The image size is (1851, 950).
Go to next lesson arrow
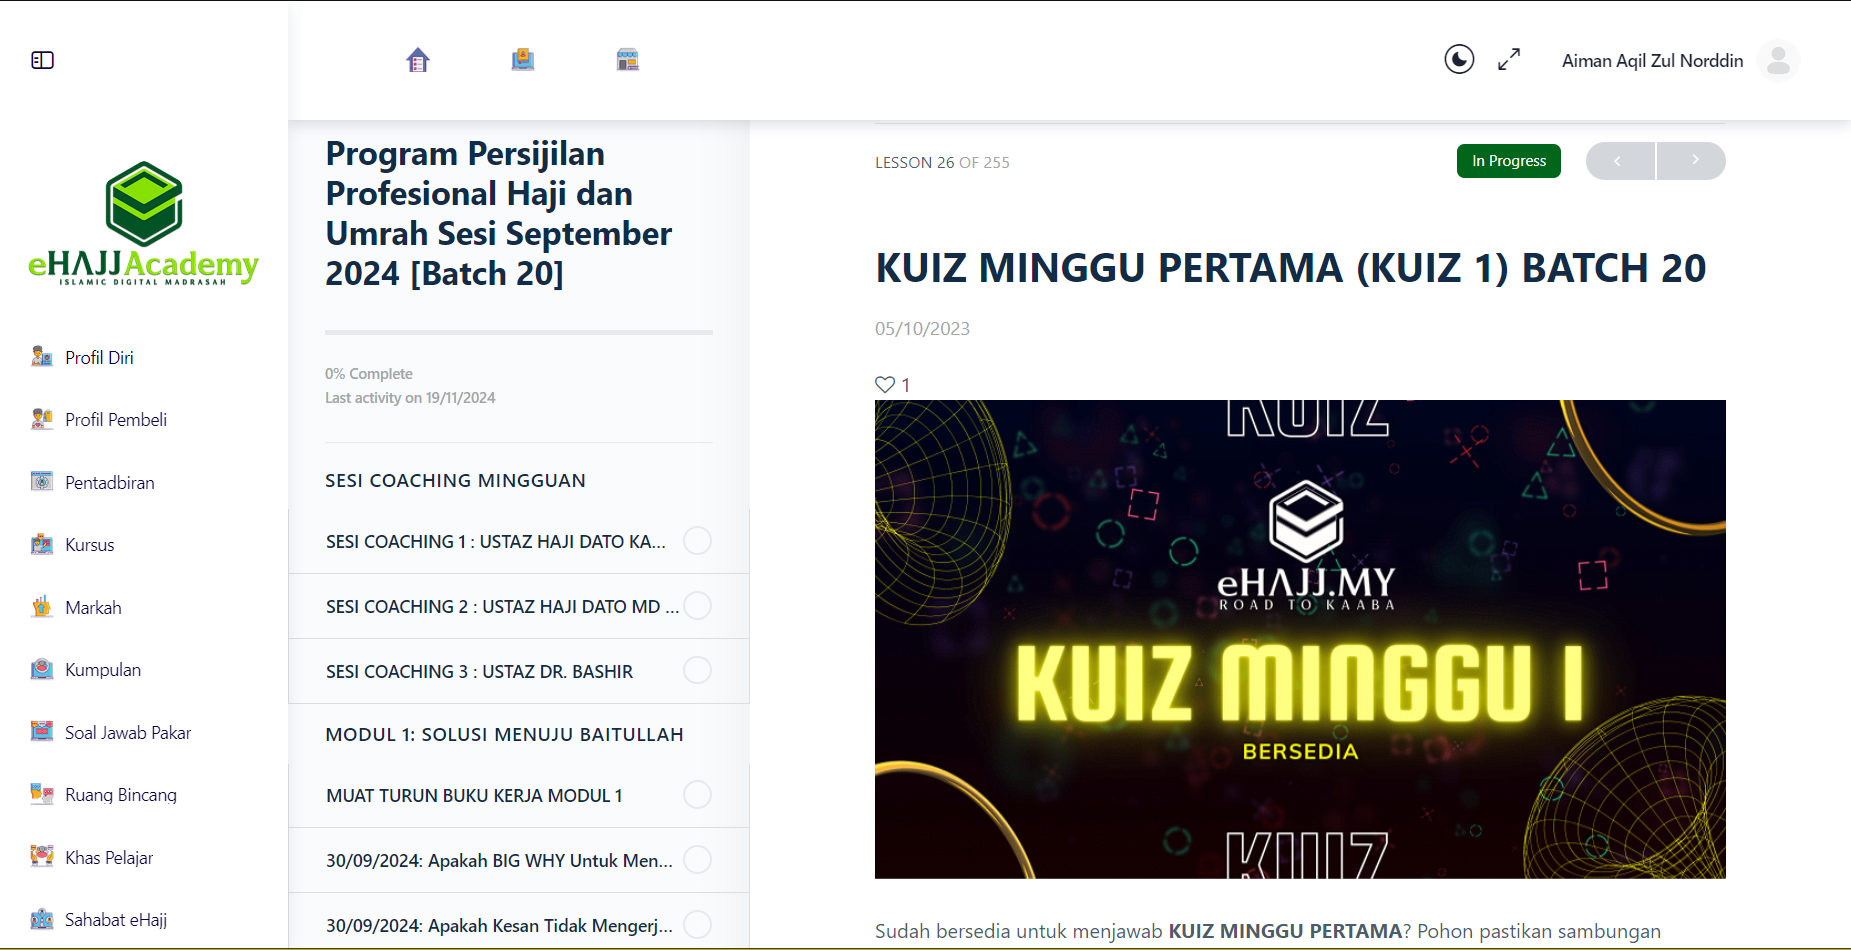(1692, 161)
